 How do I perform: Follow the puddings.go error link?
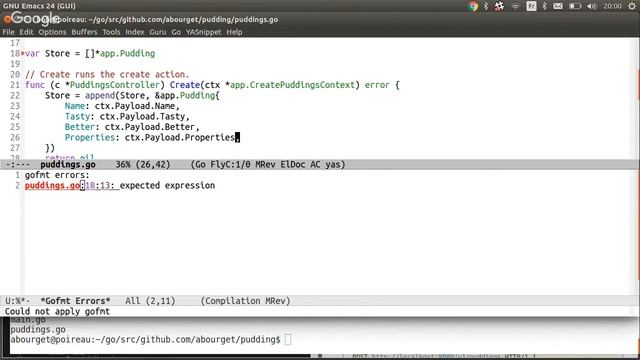52,185
